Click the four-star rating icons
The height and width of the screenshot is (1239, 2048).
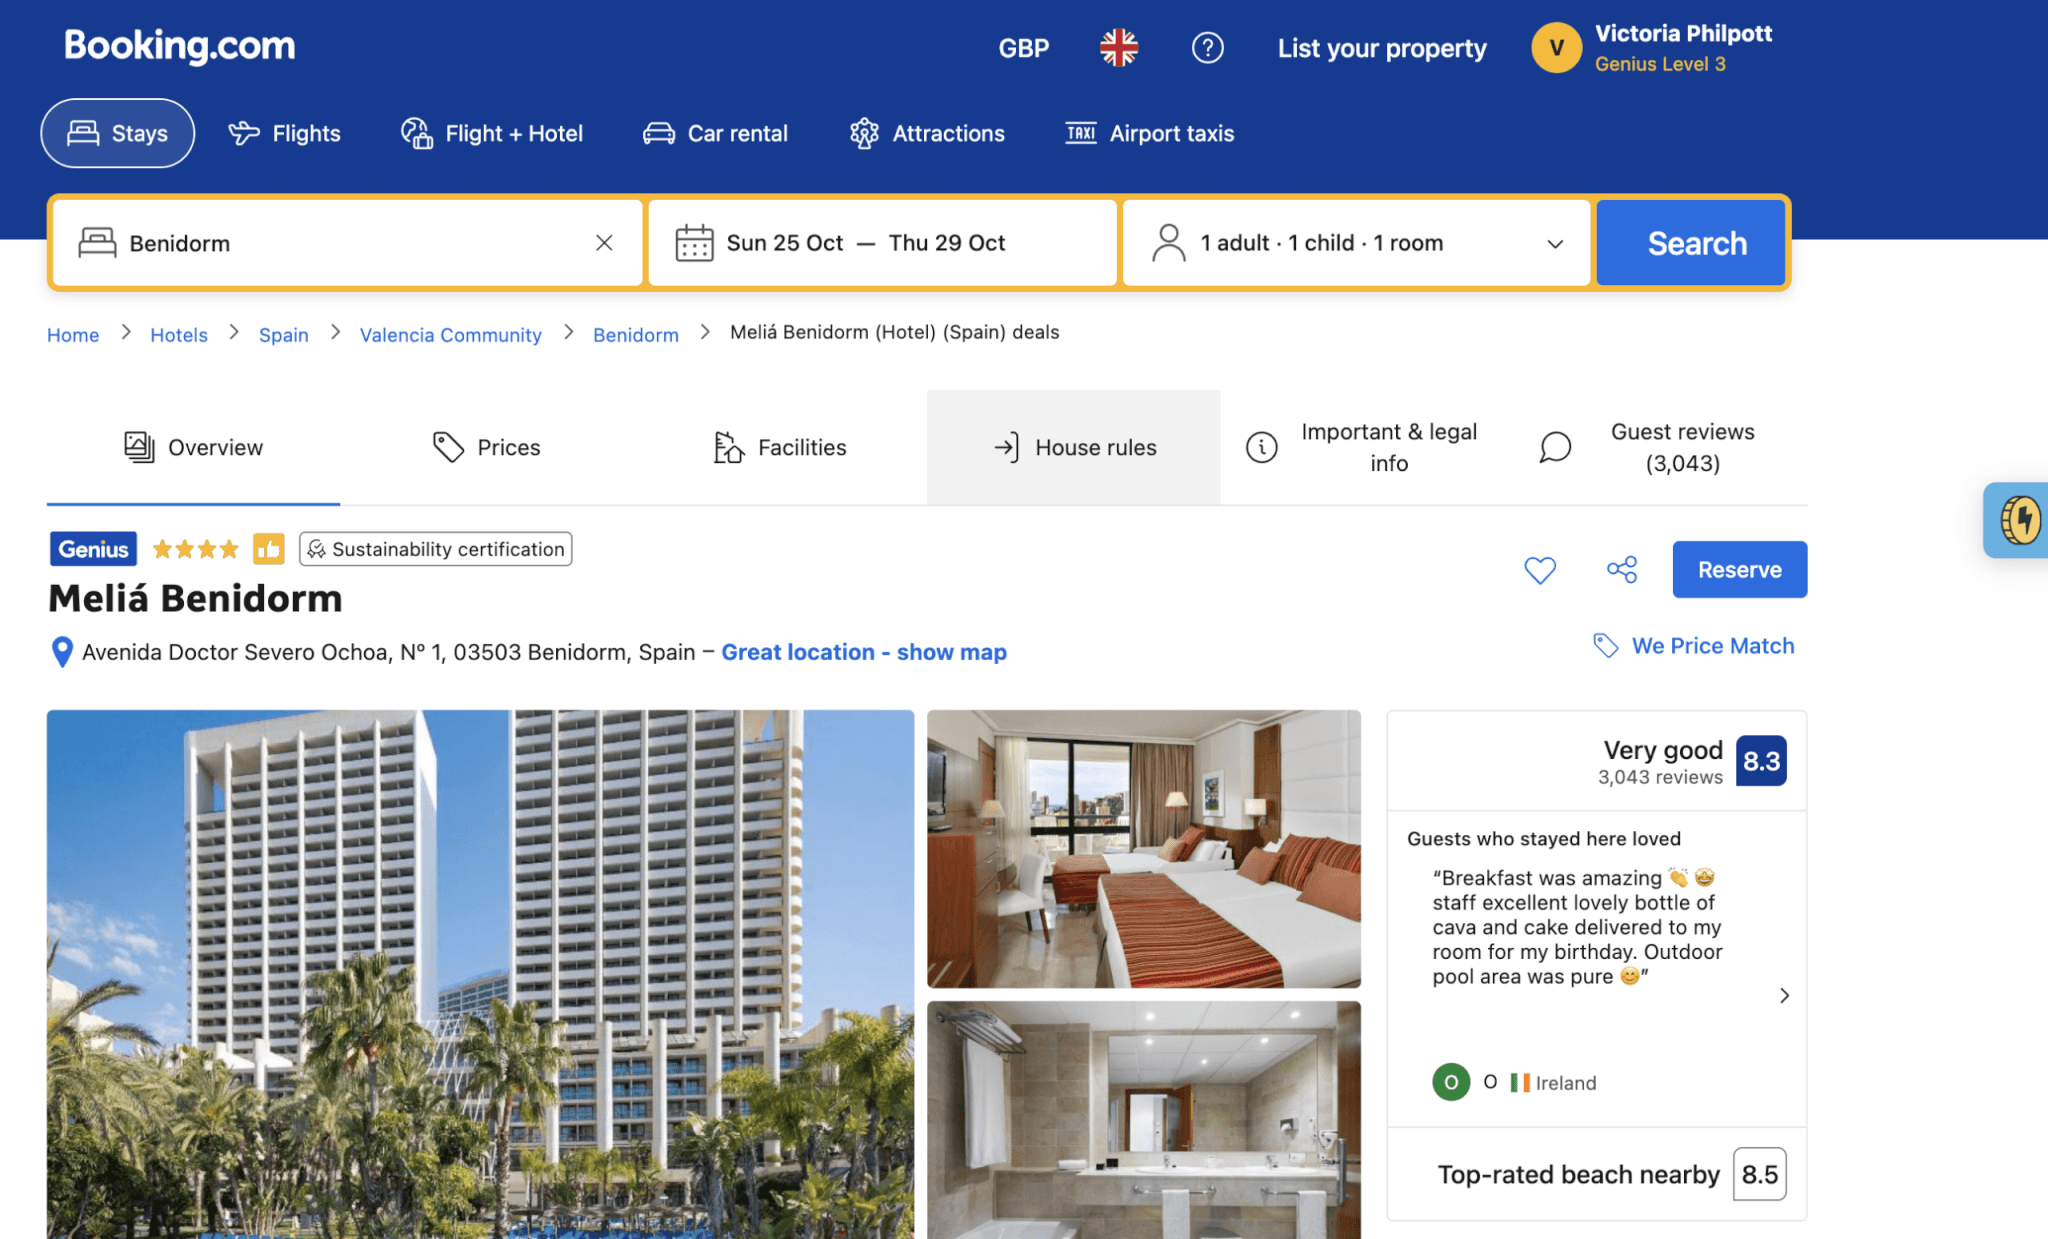[195, 549]
